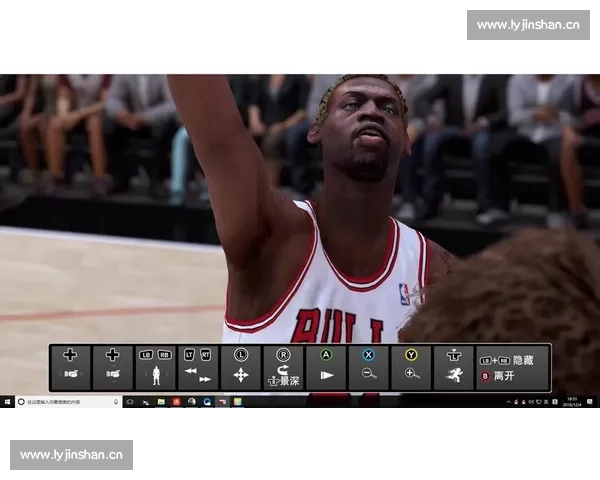Click the R stick rotate and depth-of-field tile
The image size is (600, 480).
284,367
